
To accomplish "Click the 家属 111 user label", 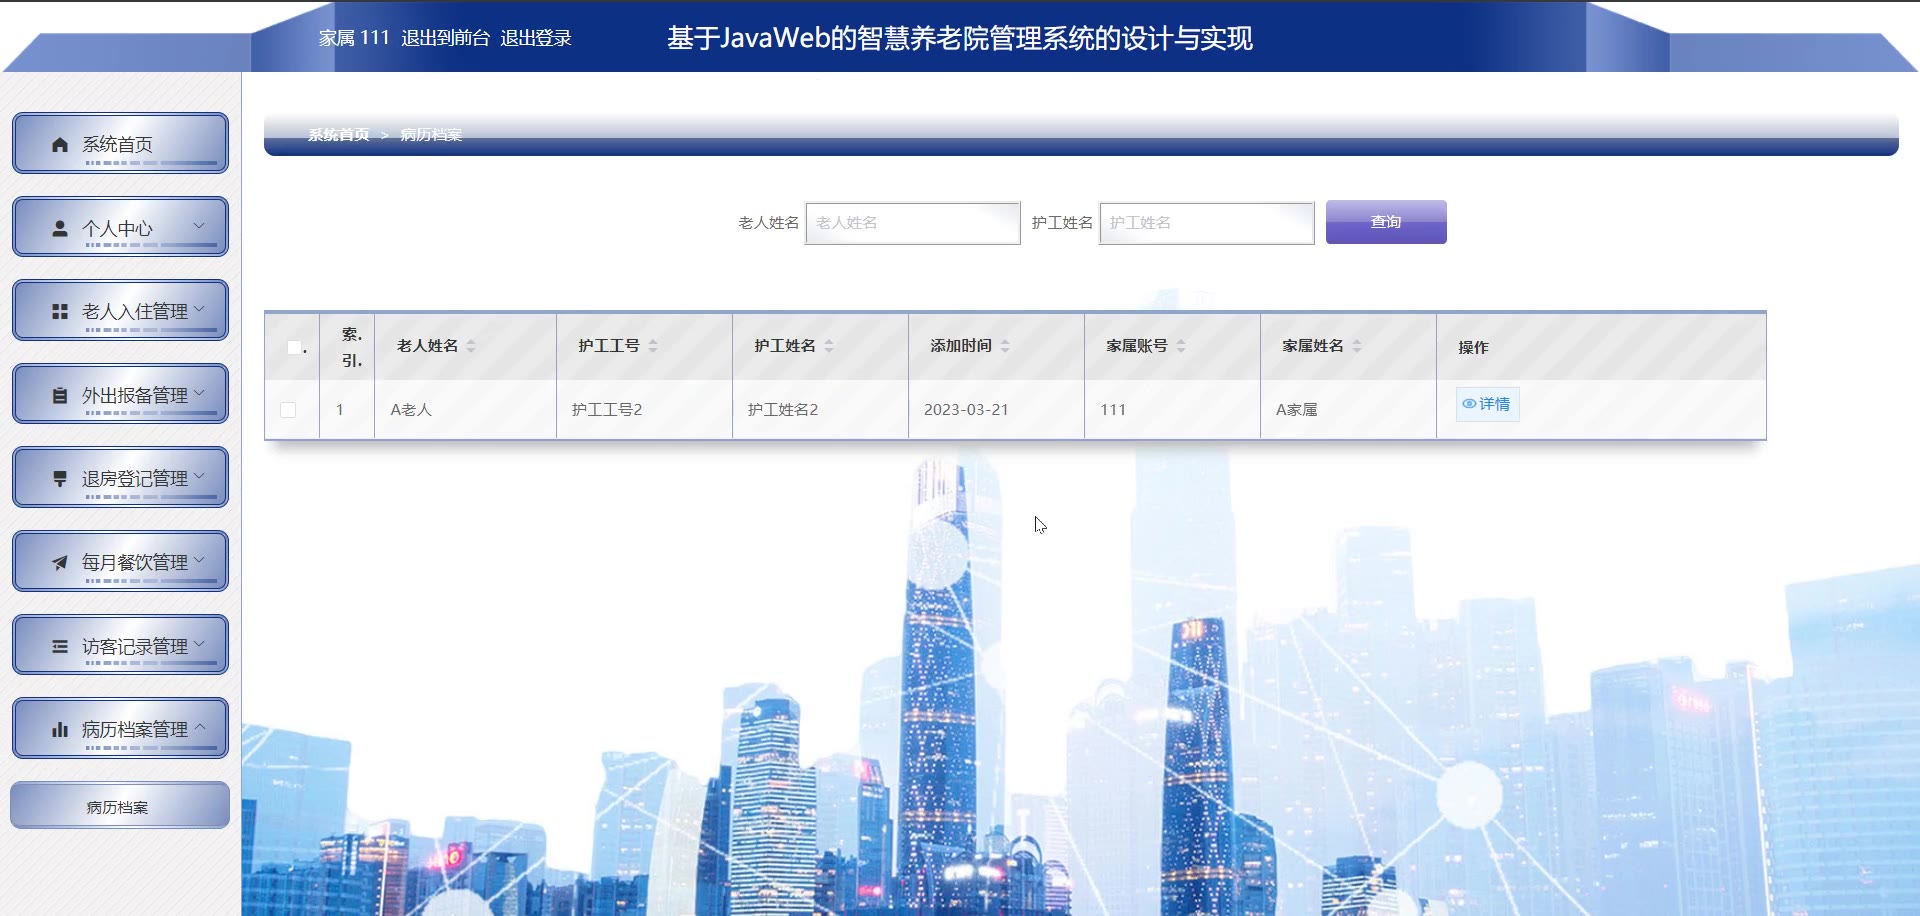I will coord(354,38).
